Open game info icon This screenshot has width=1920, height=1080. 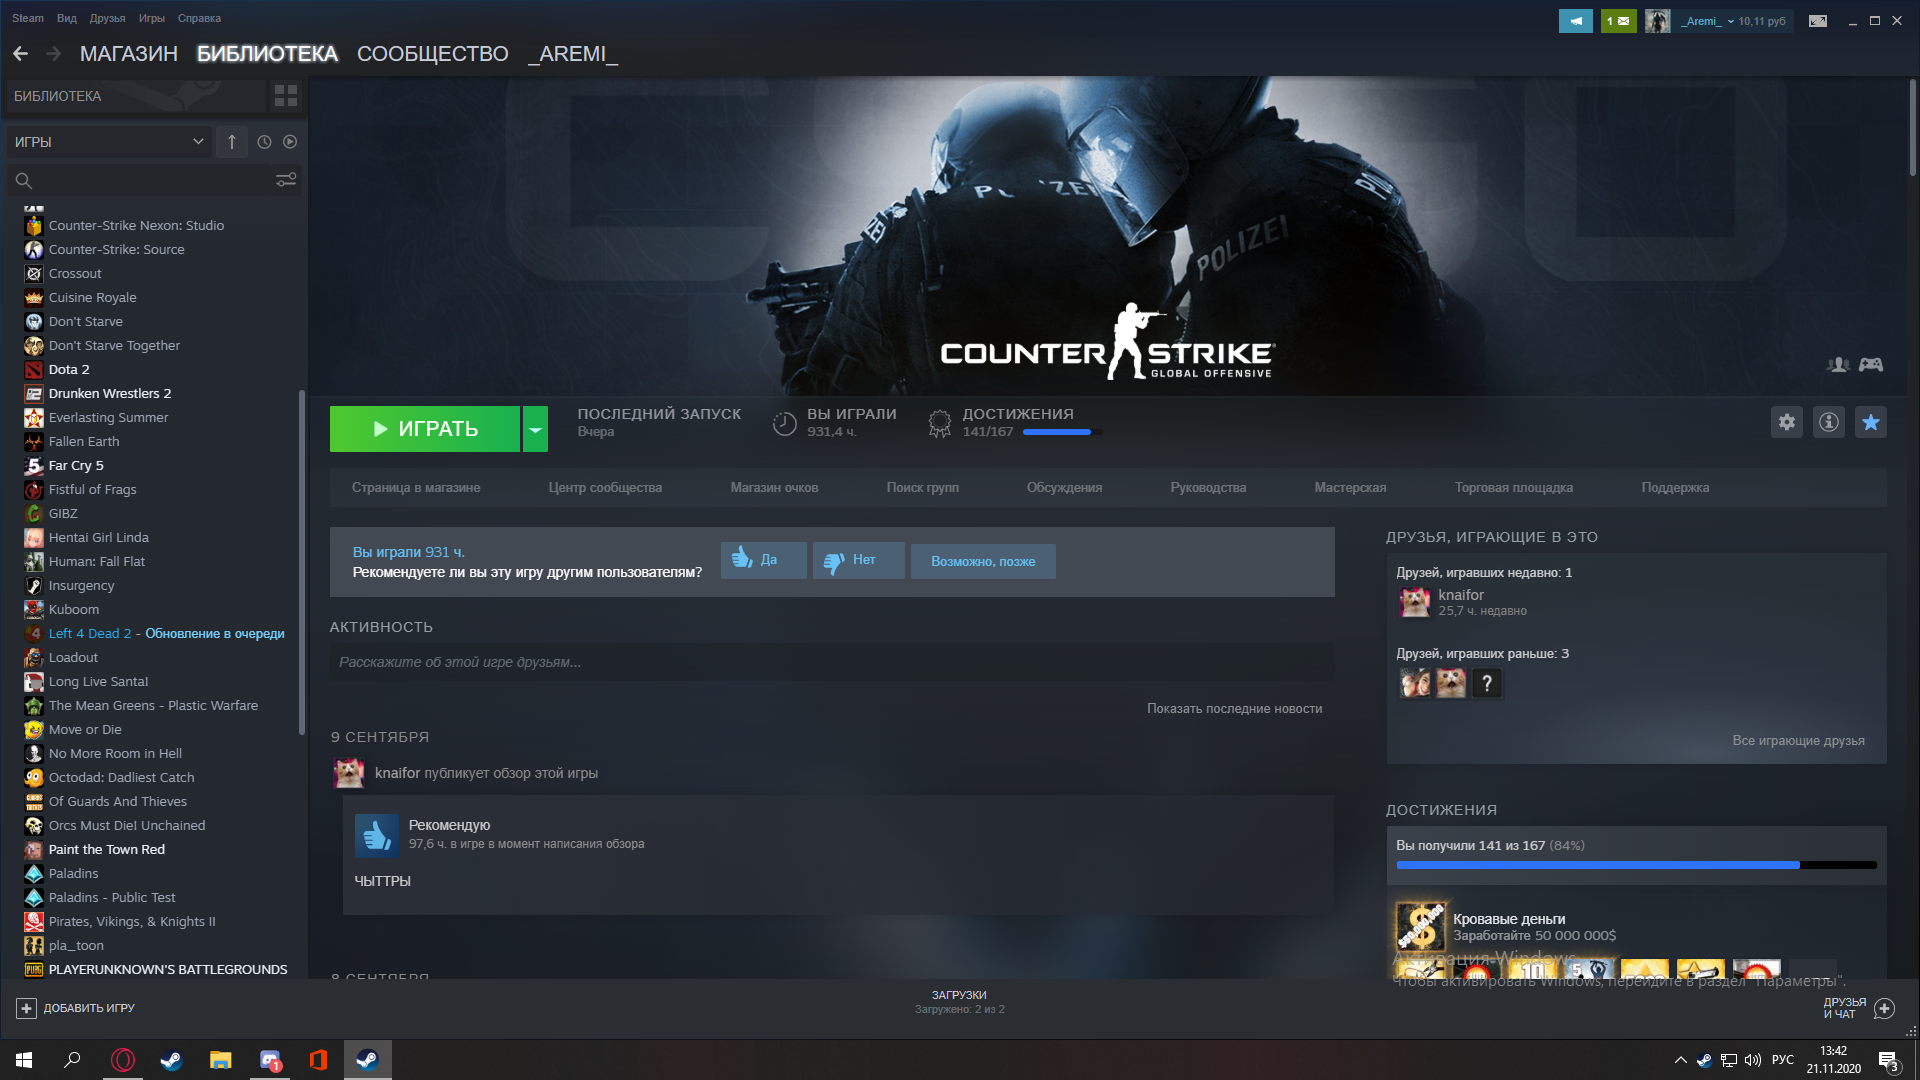pos(1829,422)
